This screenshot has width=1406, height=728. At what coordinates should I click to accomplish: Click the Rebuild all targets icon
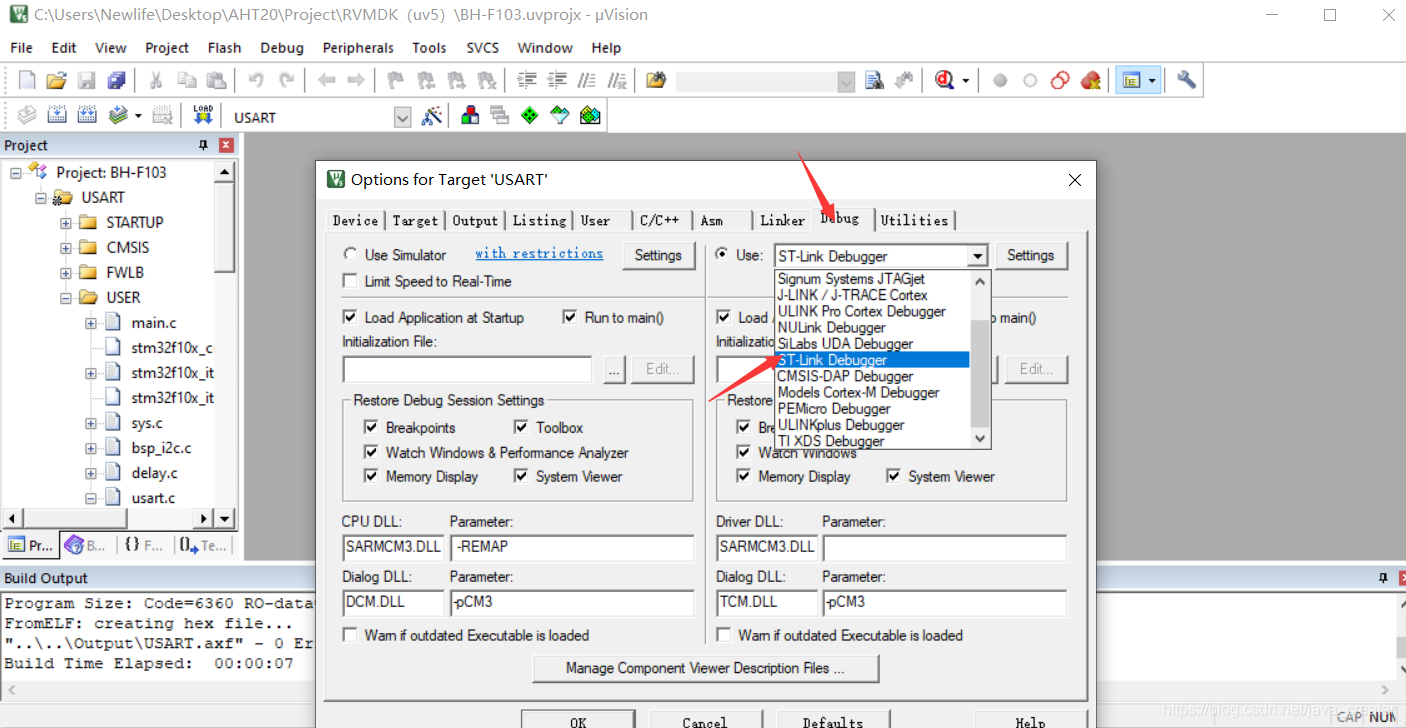click(87, 116)
